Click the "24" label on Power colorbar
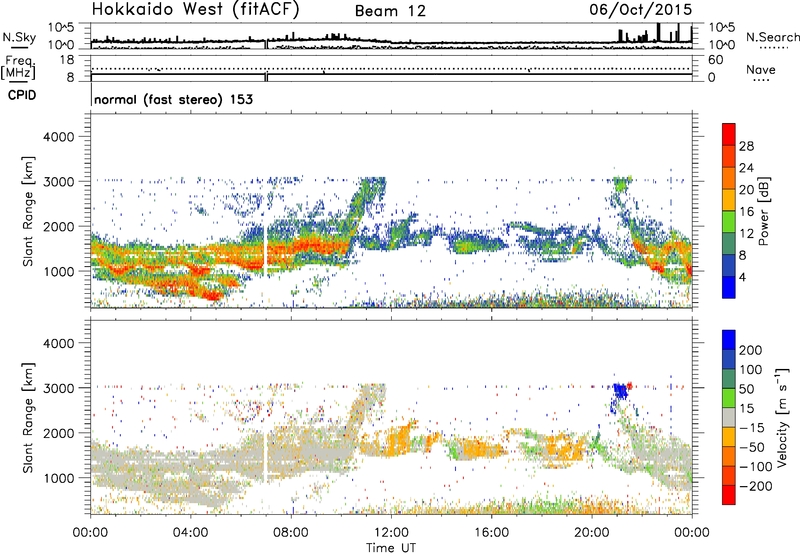The image size is (800, 554). 746,168
